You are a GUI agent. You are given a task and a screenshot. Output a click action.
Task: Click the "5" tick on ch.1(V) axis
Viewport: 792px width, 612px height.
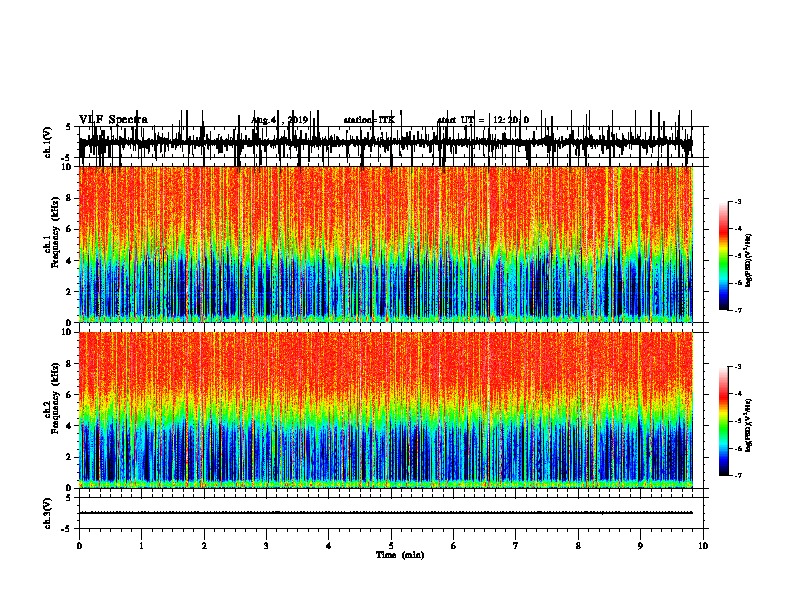tap(69, 127)
